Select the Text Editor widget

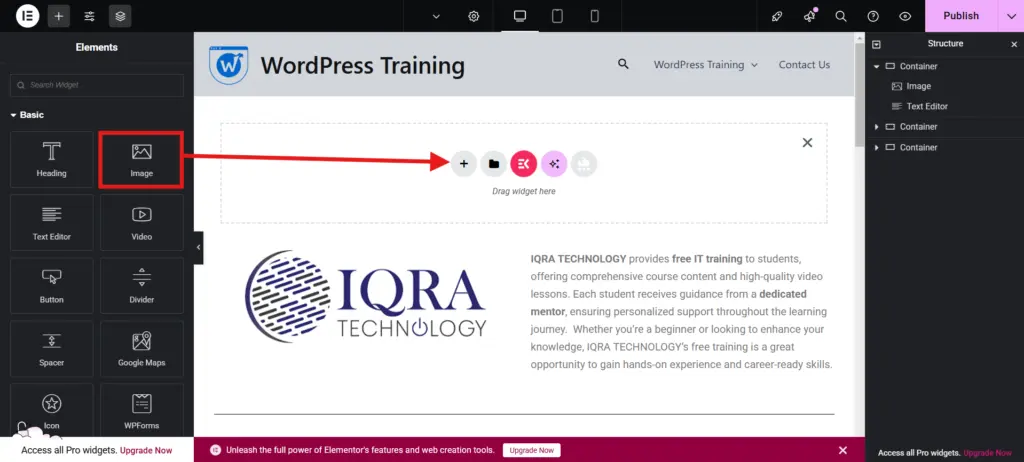(x=52, y=222)
